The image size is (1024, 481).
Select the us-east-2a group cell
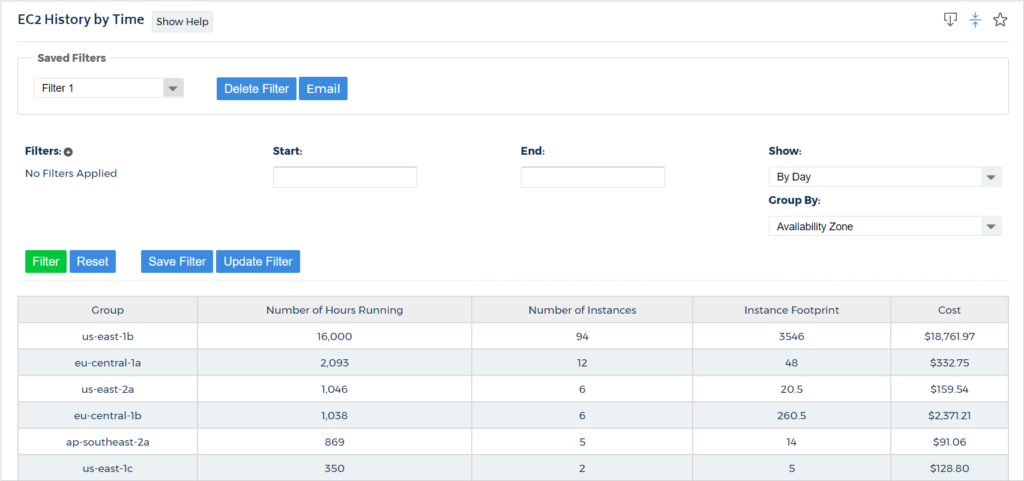point(108,390)
